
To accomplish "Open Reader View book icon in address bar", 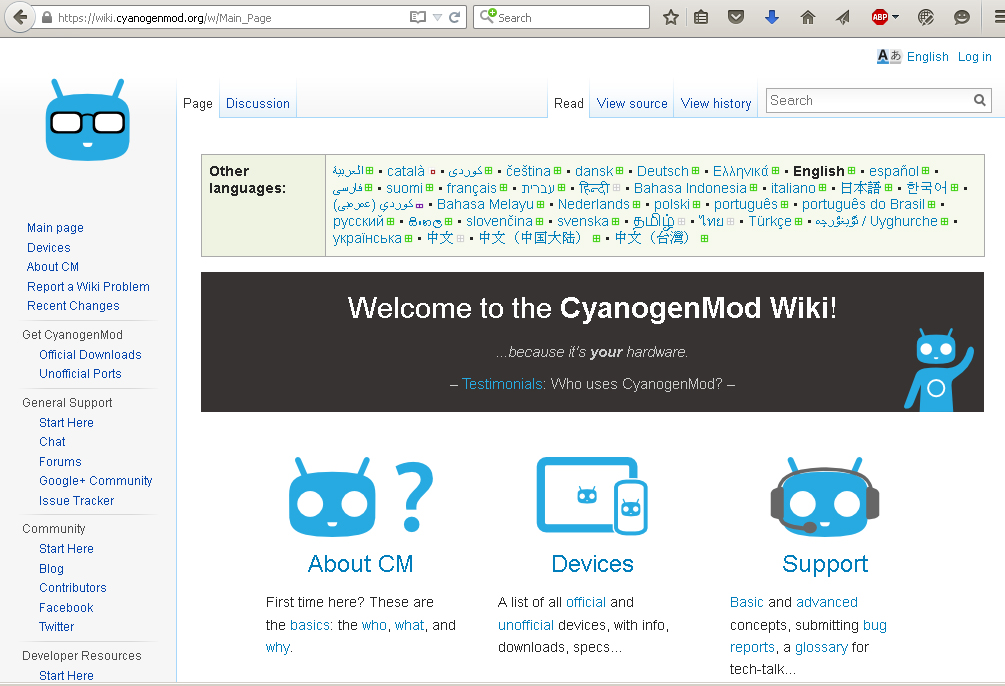I will (417, 17).
